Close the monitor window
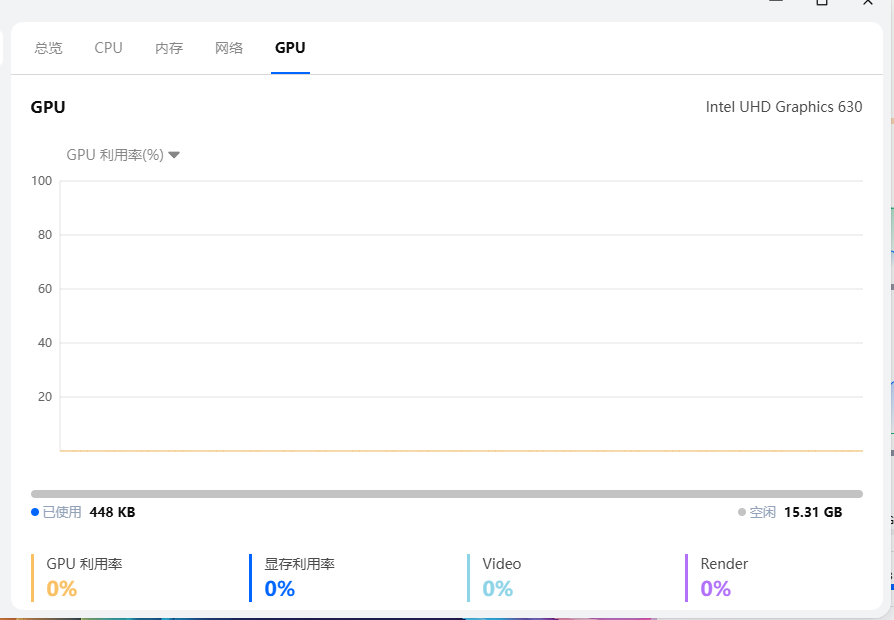894x620 pixels. click(x=868, y=3)
